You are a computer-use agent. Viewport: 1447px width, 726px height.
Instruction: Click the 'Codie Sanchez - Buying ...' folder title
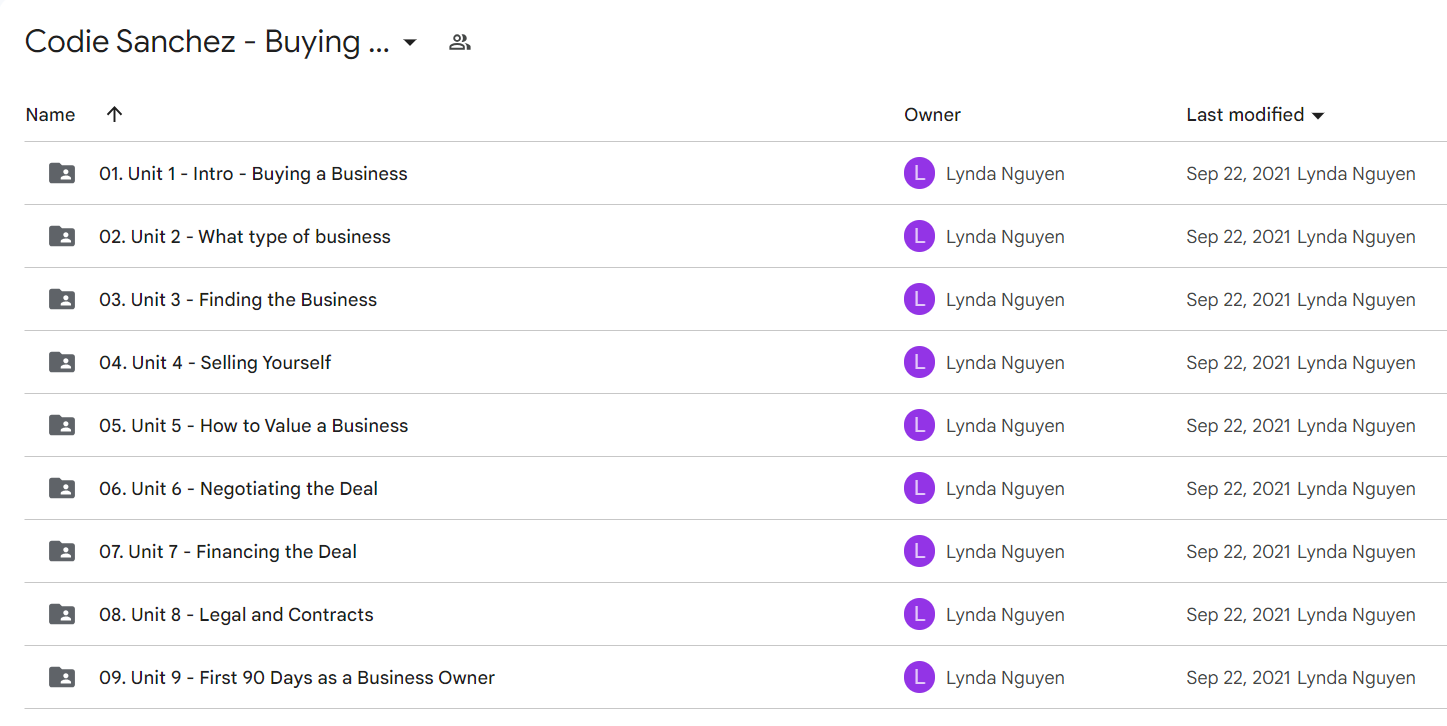(207, 42)
